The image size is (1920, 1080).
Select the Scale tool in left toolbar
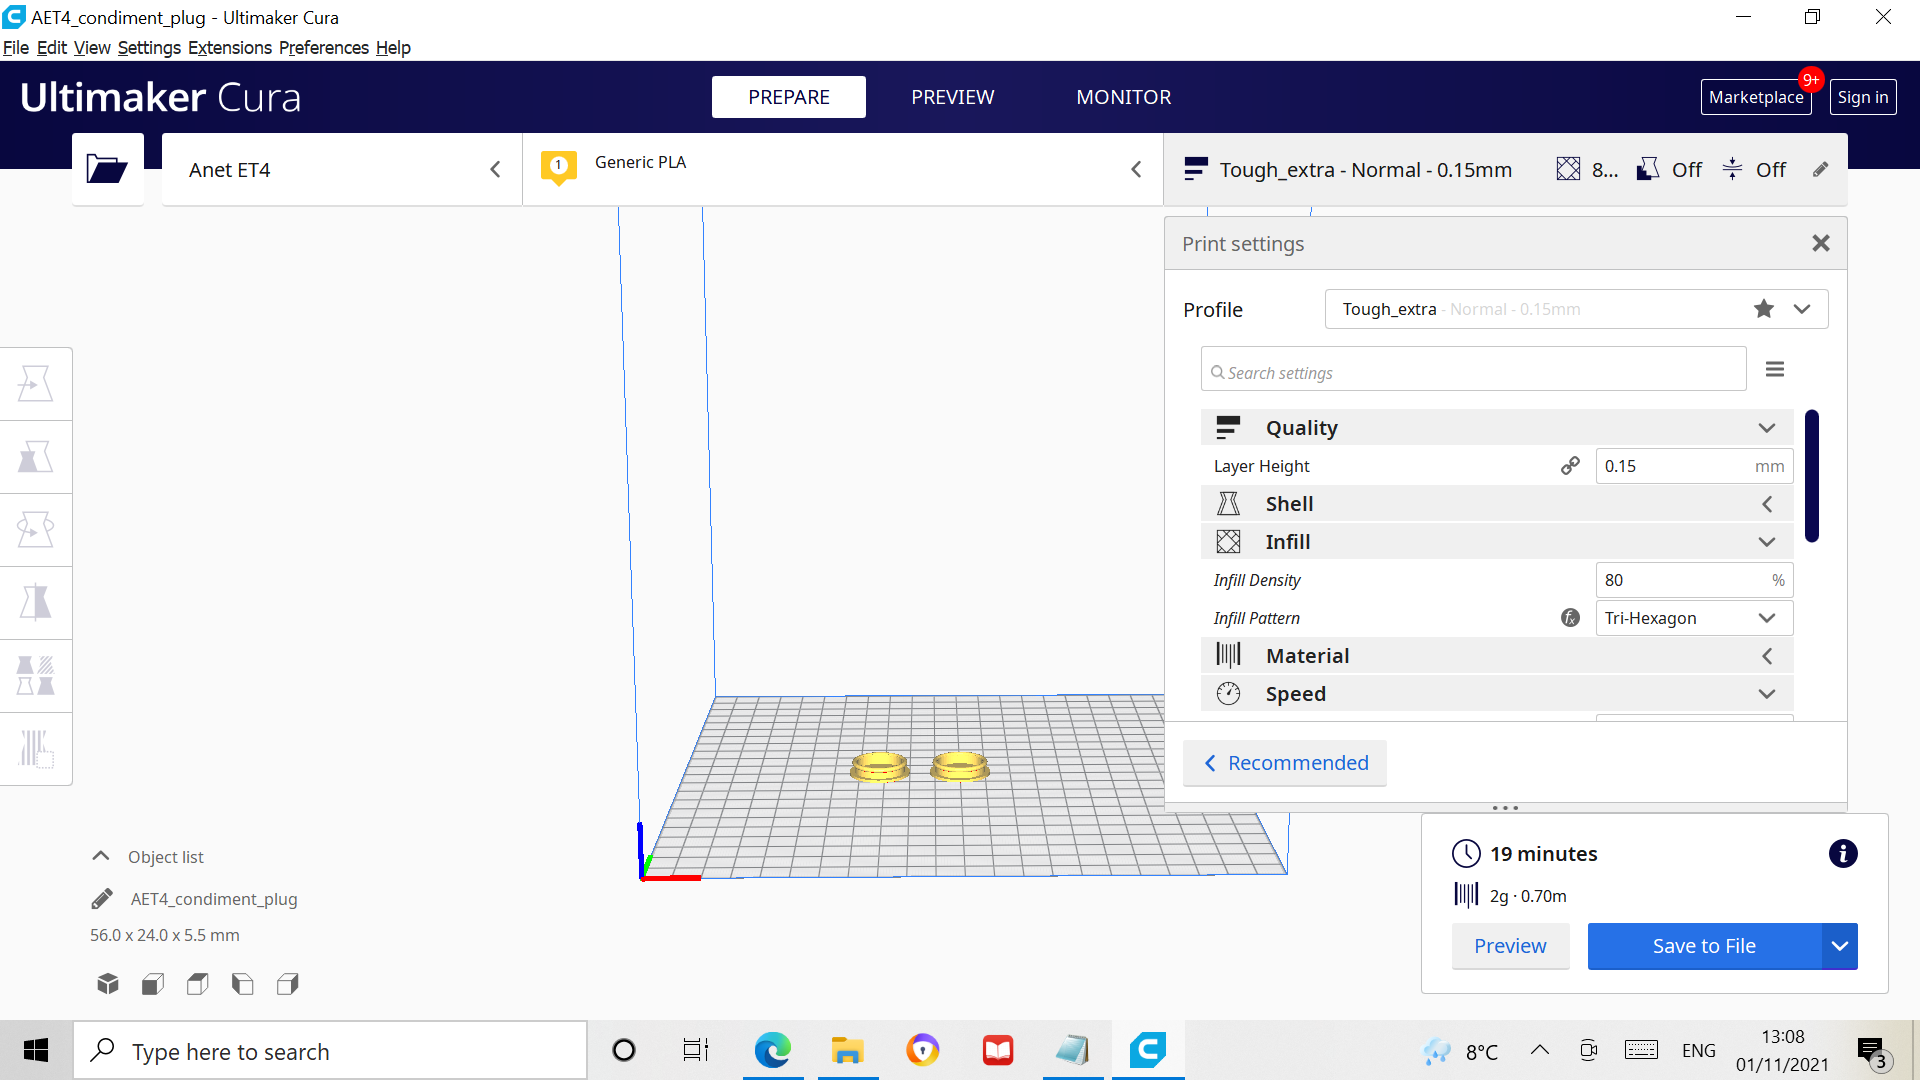(36, 457)
